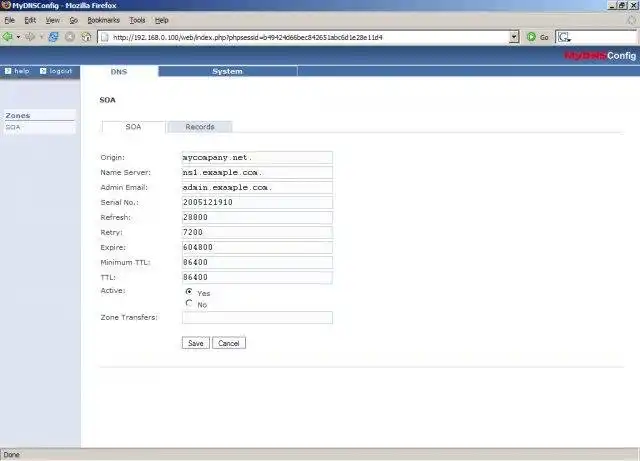Viewport: 640px width, 461px height.
Task: Click the Refresh input field
Action: click(257, 217)
